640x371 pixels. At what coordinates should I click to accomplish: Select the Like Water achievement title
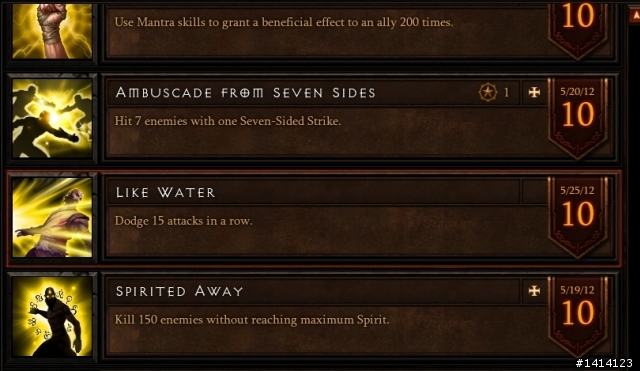click(165, 192)
